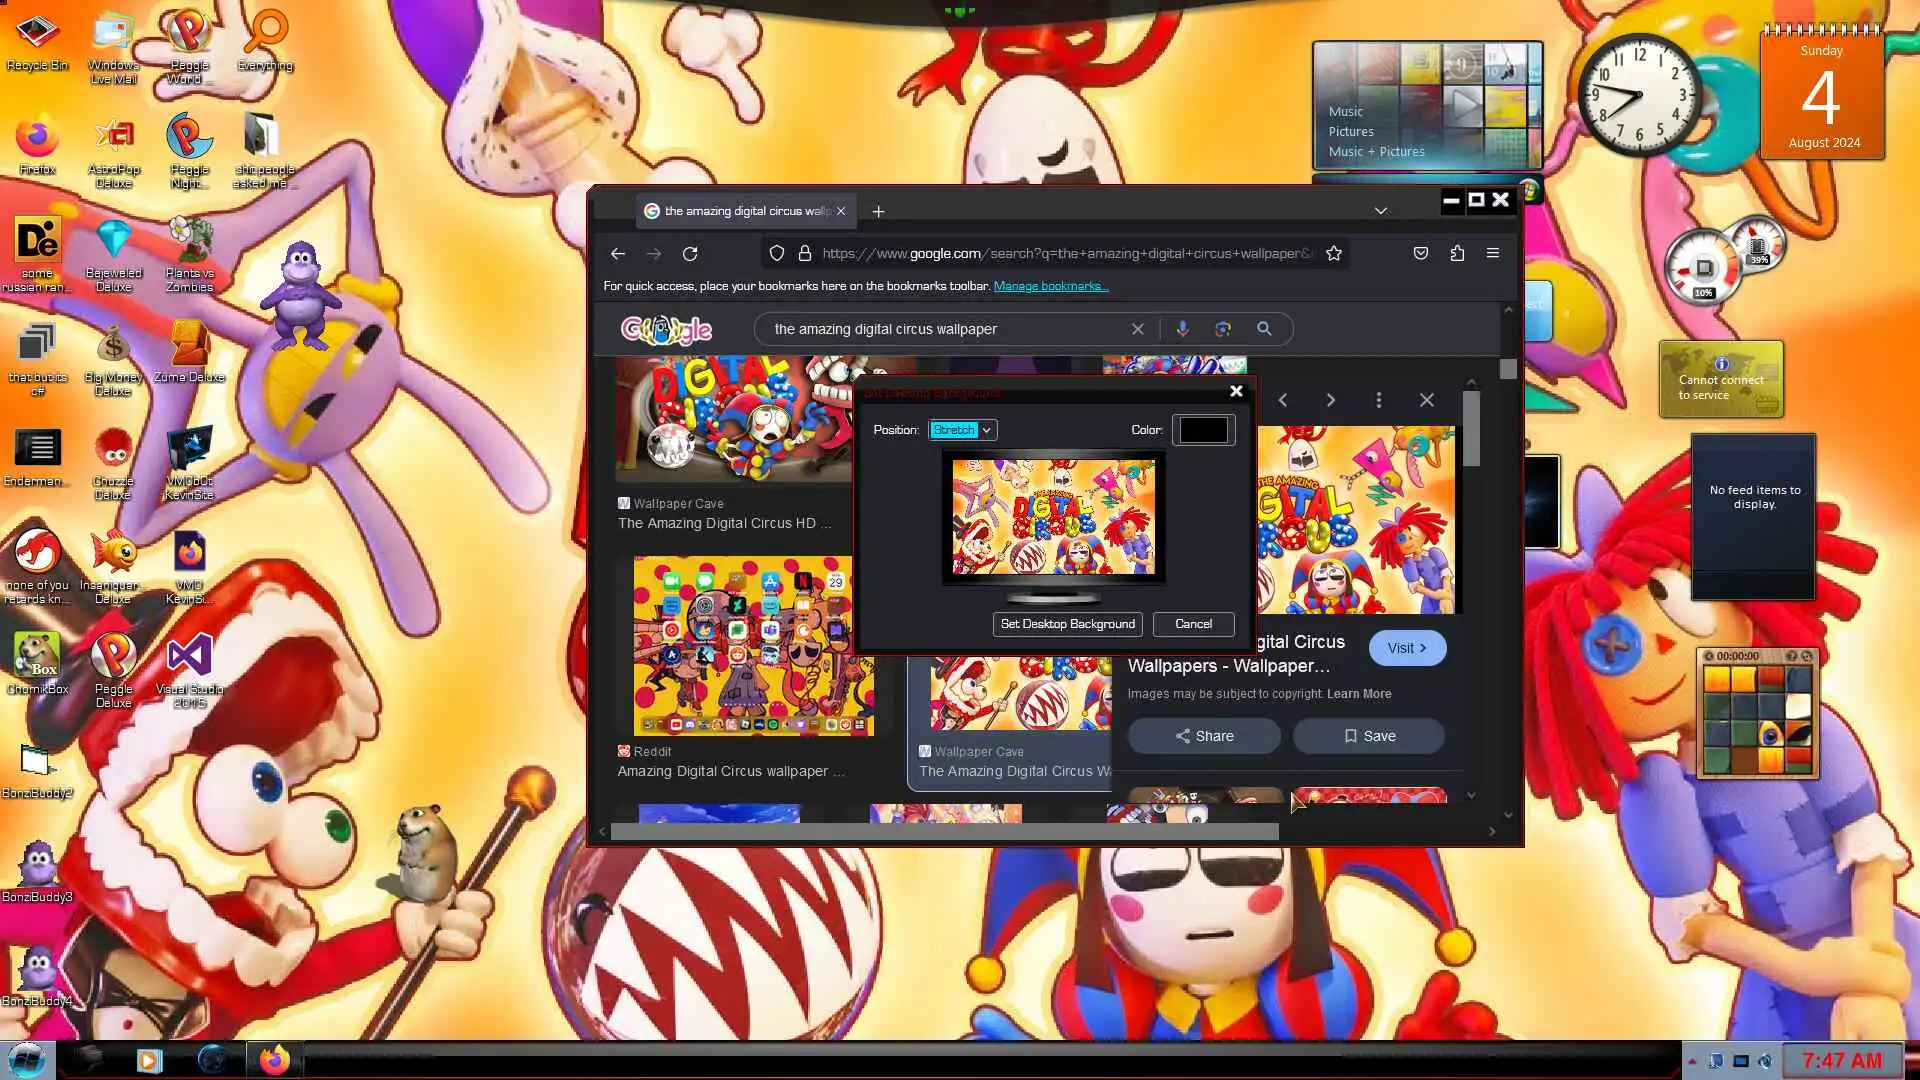Click the Visit button for the wallpaper

pos(1407,648)
